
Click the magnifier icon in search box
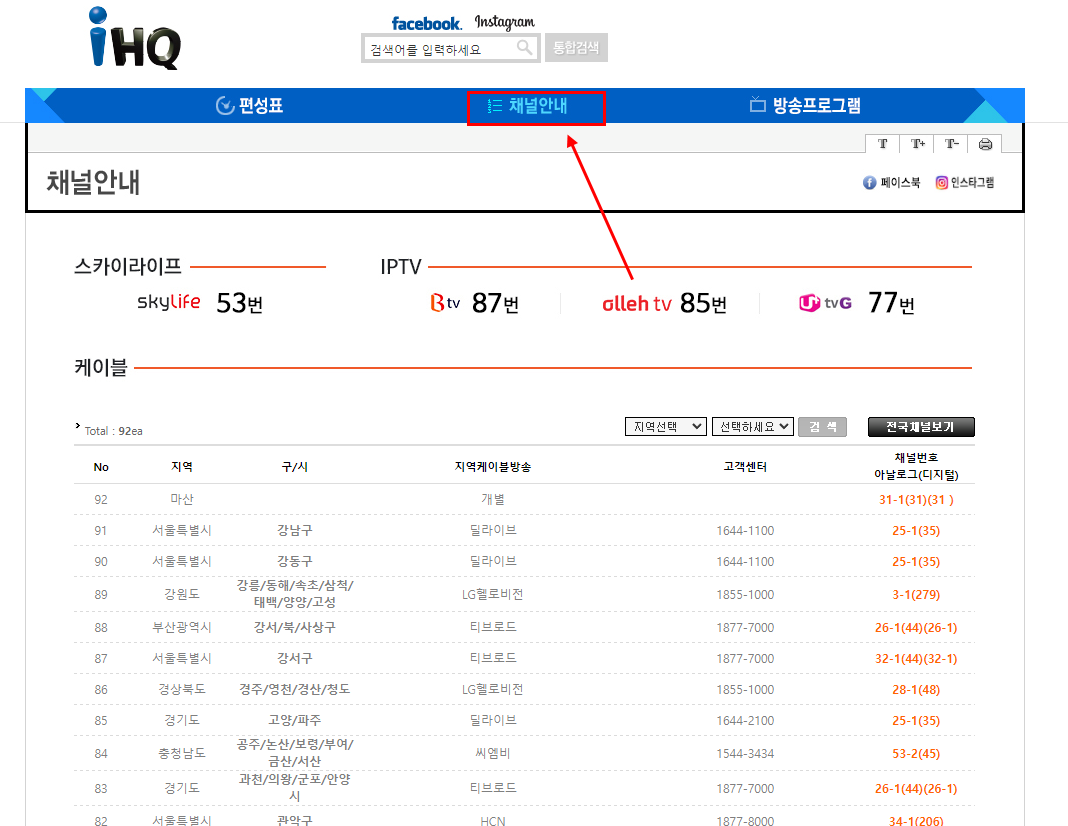pyautogui.click(x=524, y=47)
